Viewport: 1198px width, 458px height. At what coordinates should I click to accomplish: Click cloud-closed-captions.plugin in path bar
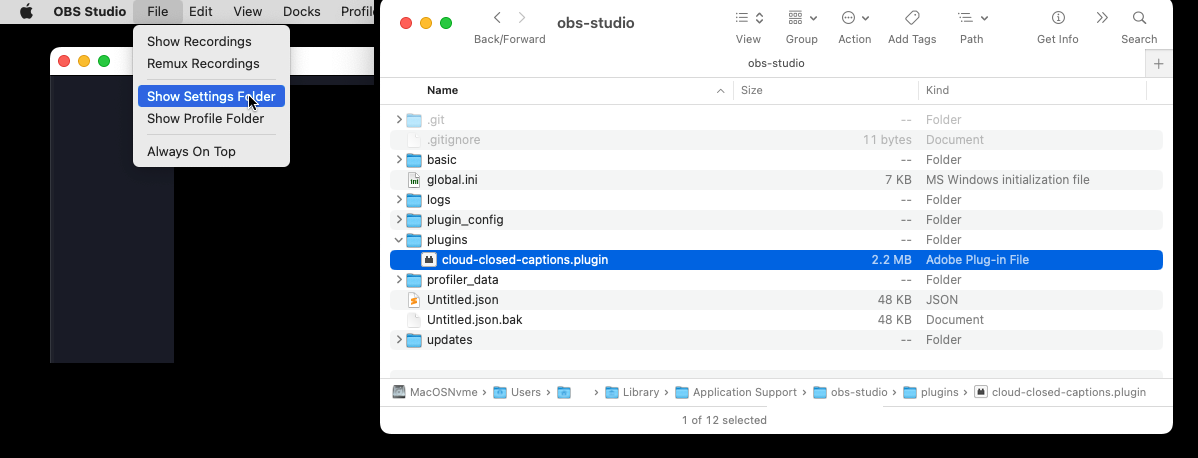pyautogui.click(x=1060, y=392)
